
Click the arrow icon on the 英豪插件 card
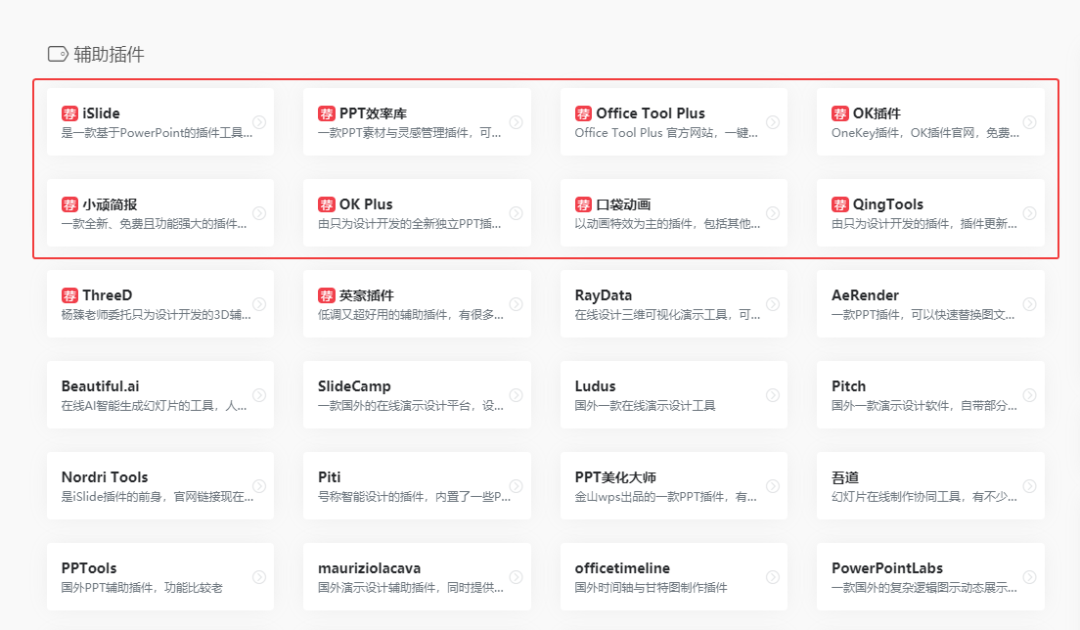pyautogui.click(x=516, y=304)
